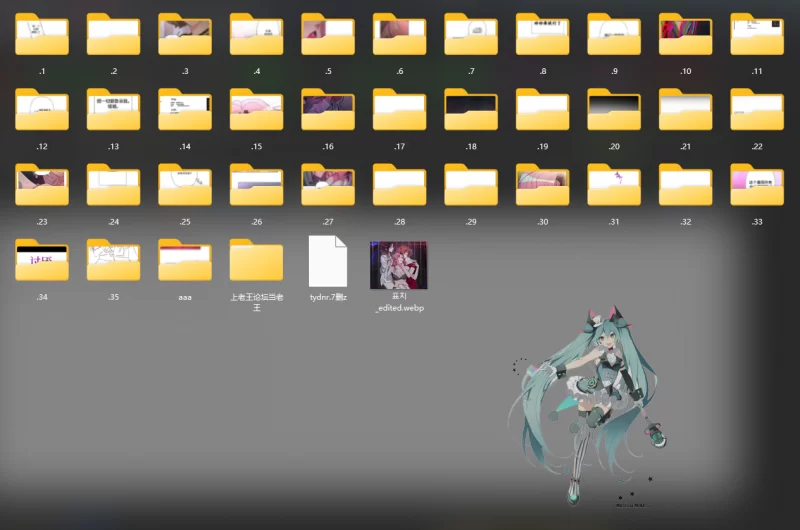Open the folder named .21
Screen dimensions: 800x530
coord(685,109)
